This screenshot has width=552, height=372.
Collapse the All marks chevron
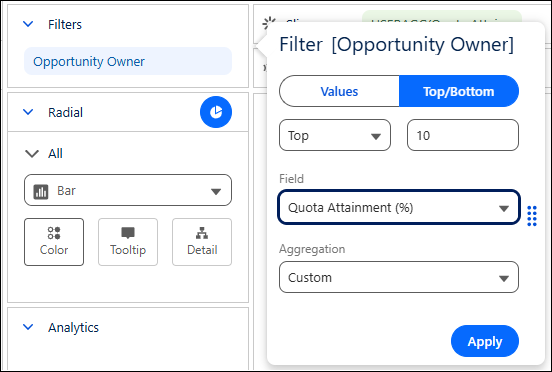point(32,154)
